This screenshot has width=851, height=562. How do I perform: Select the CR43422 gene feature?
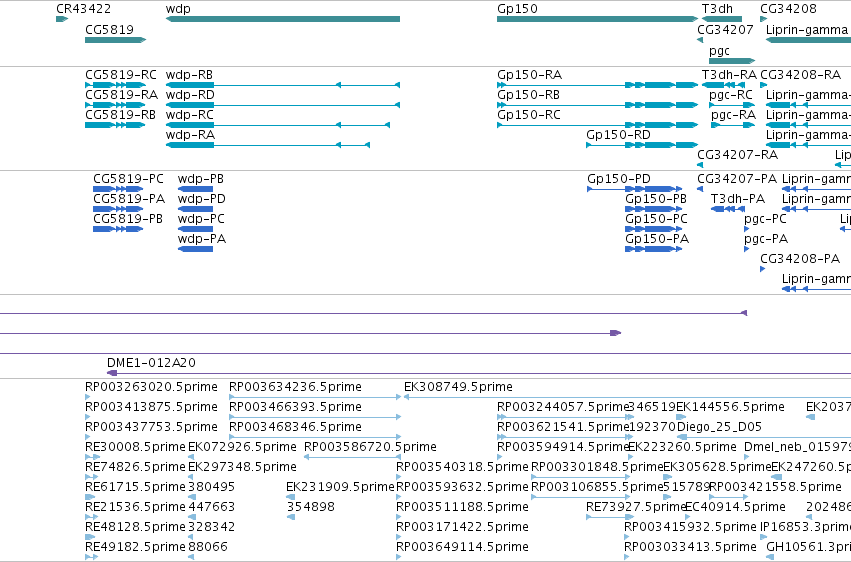tap(62, 19)
